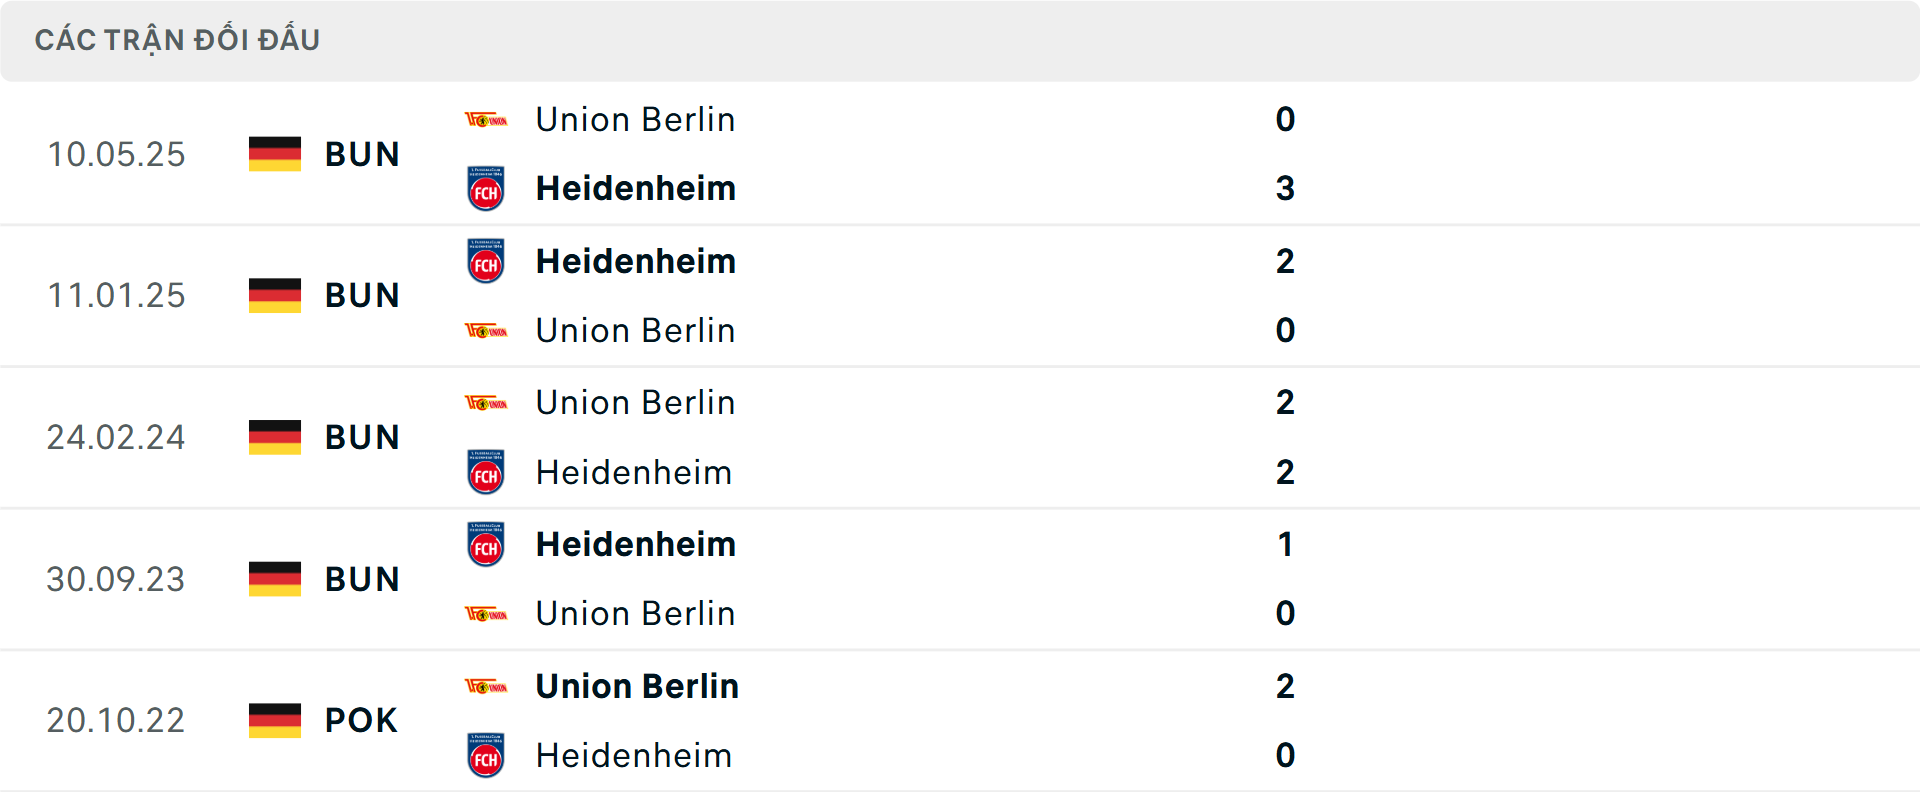Click the Union Berlin badge in the 20.10.22 match
This screenshot has height=792, width=1920.
(486, 687)
